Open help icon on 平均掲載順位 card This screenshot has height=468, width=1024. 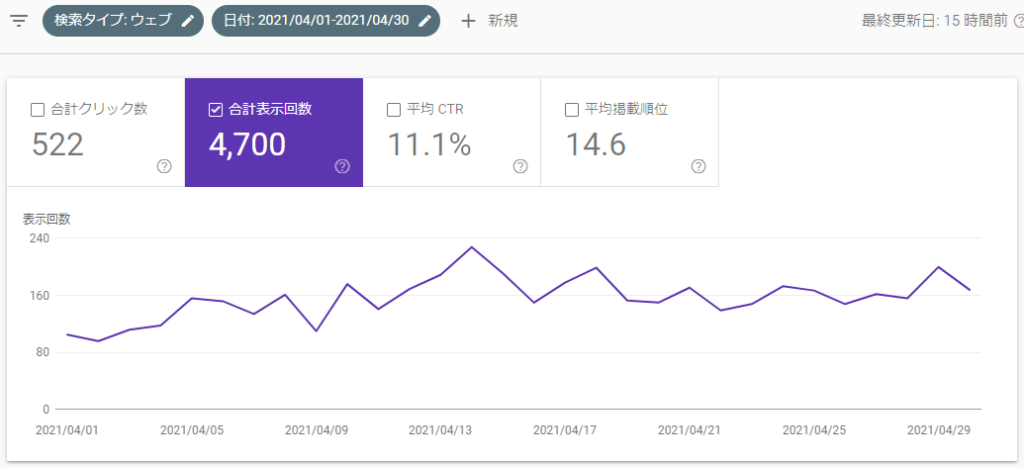pyautogui.click(x=698, y=166)
